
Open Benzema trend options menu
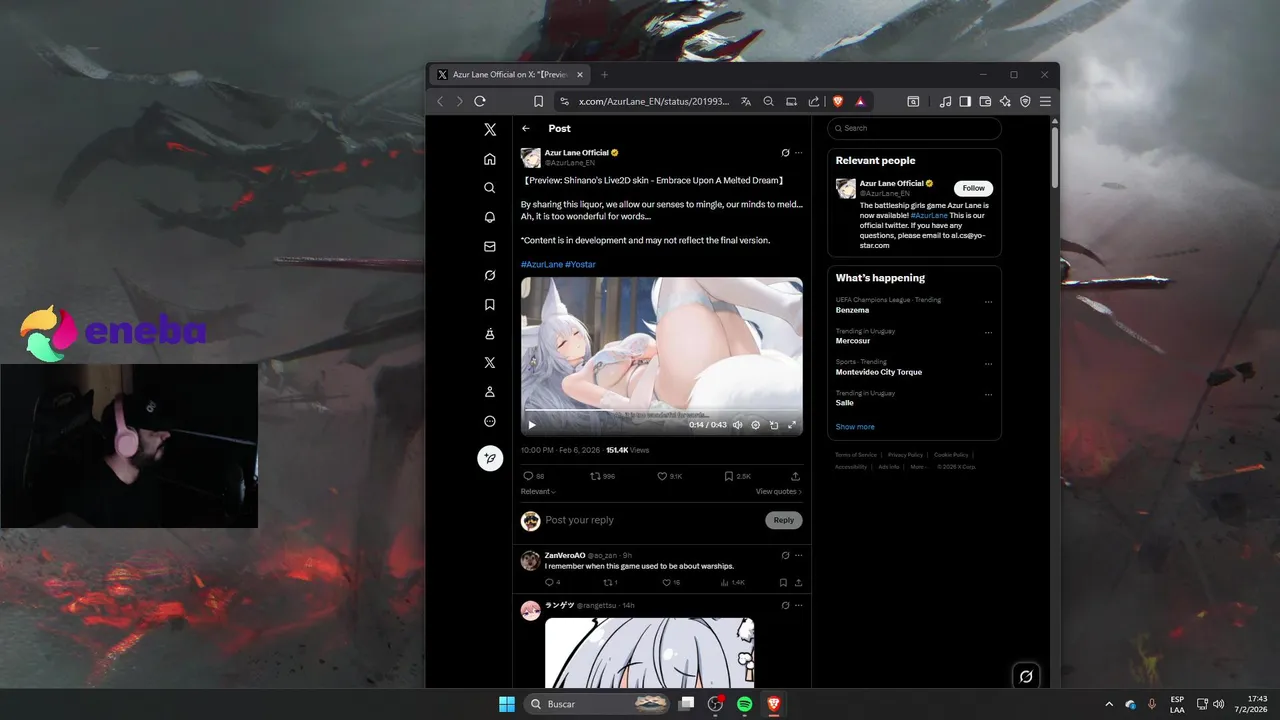pos(988,302)
